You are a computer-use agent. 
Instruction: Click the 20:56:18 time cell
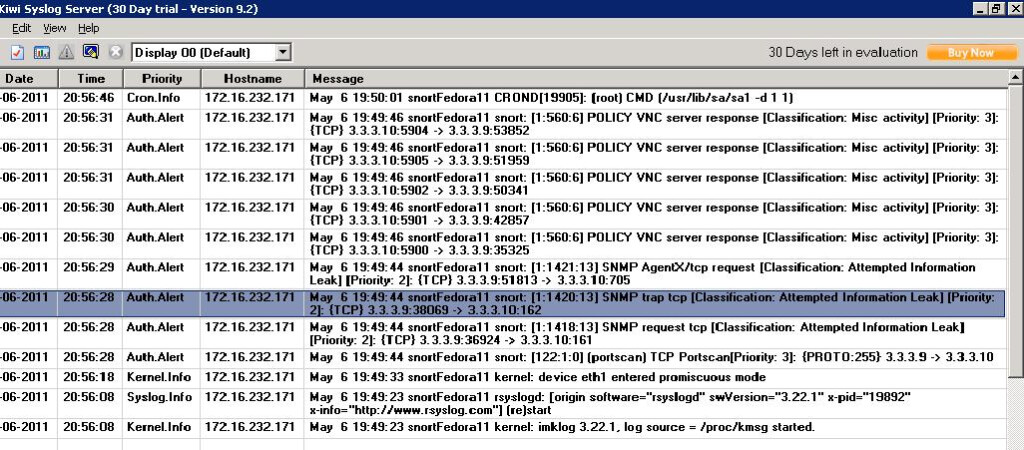tap(89, 378)
